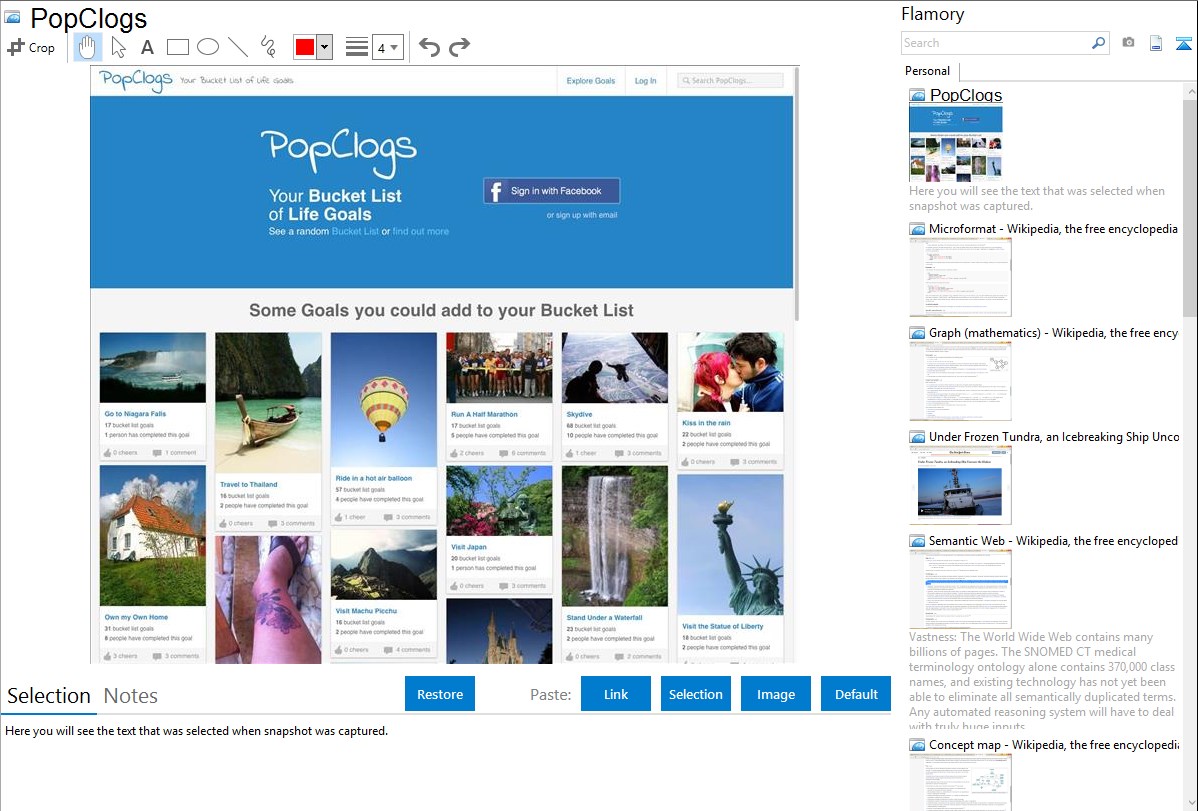1198x811 pixels.
Task: Open the PopClogs snapshot title
Action: click(966, 96)
